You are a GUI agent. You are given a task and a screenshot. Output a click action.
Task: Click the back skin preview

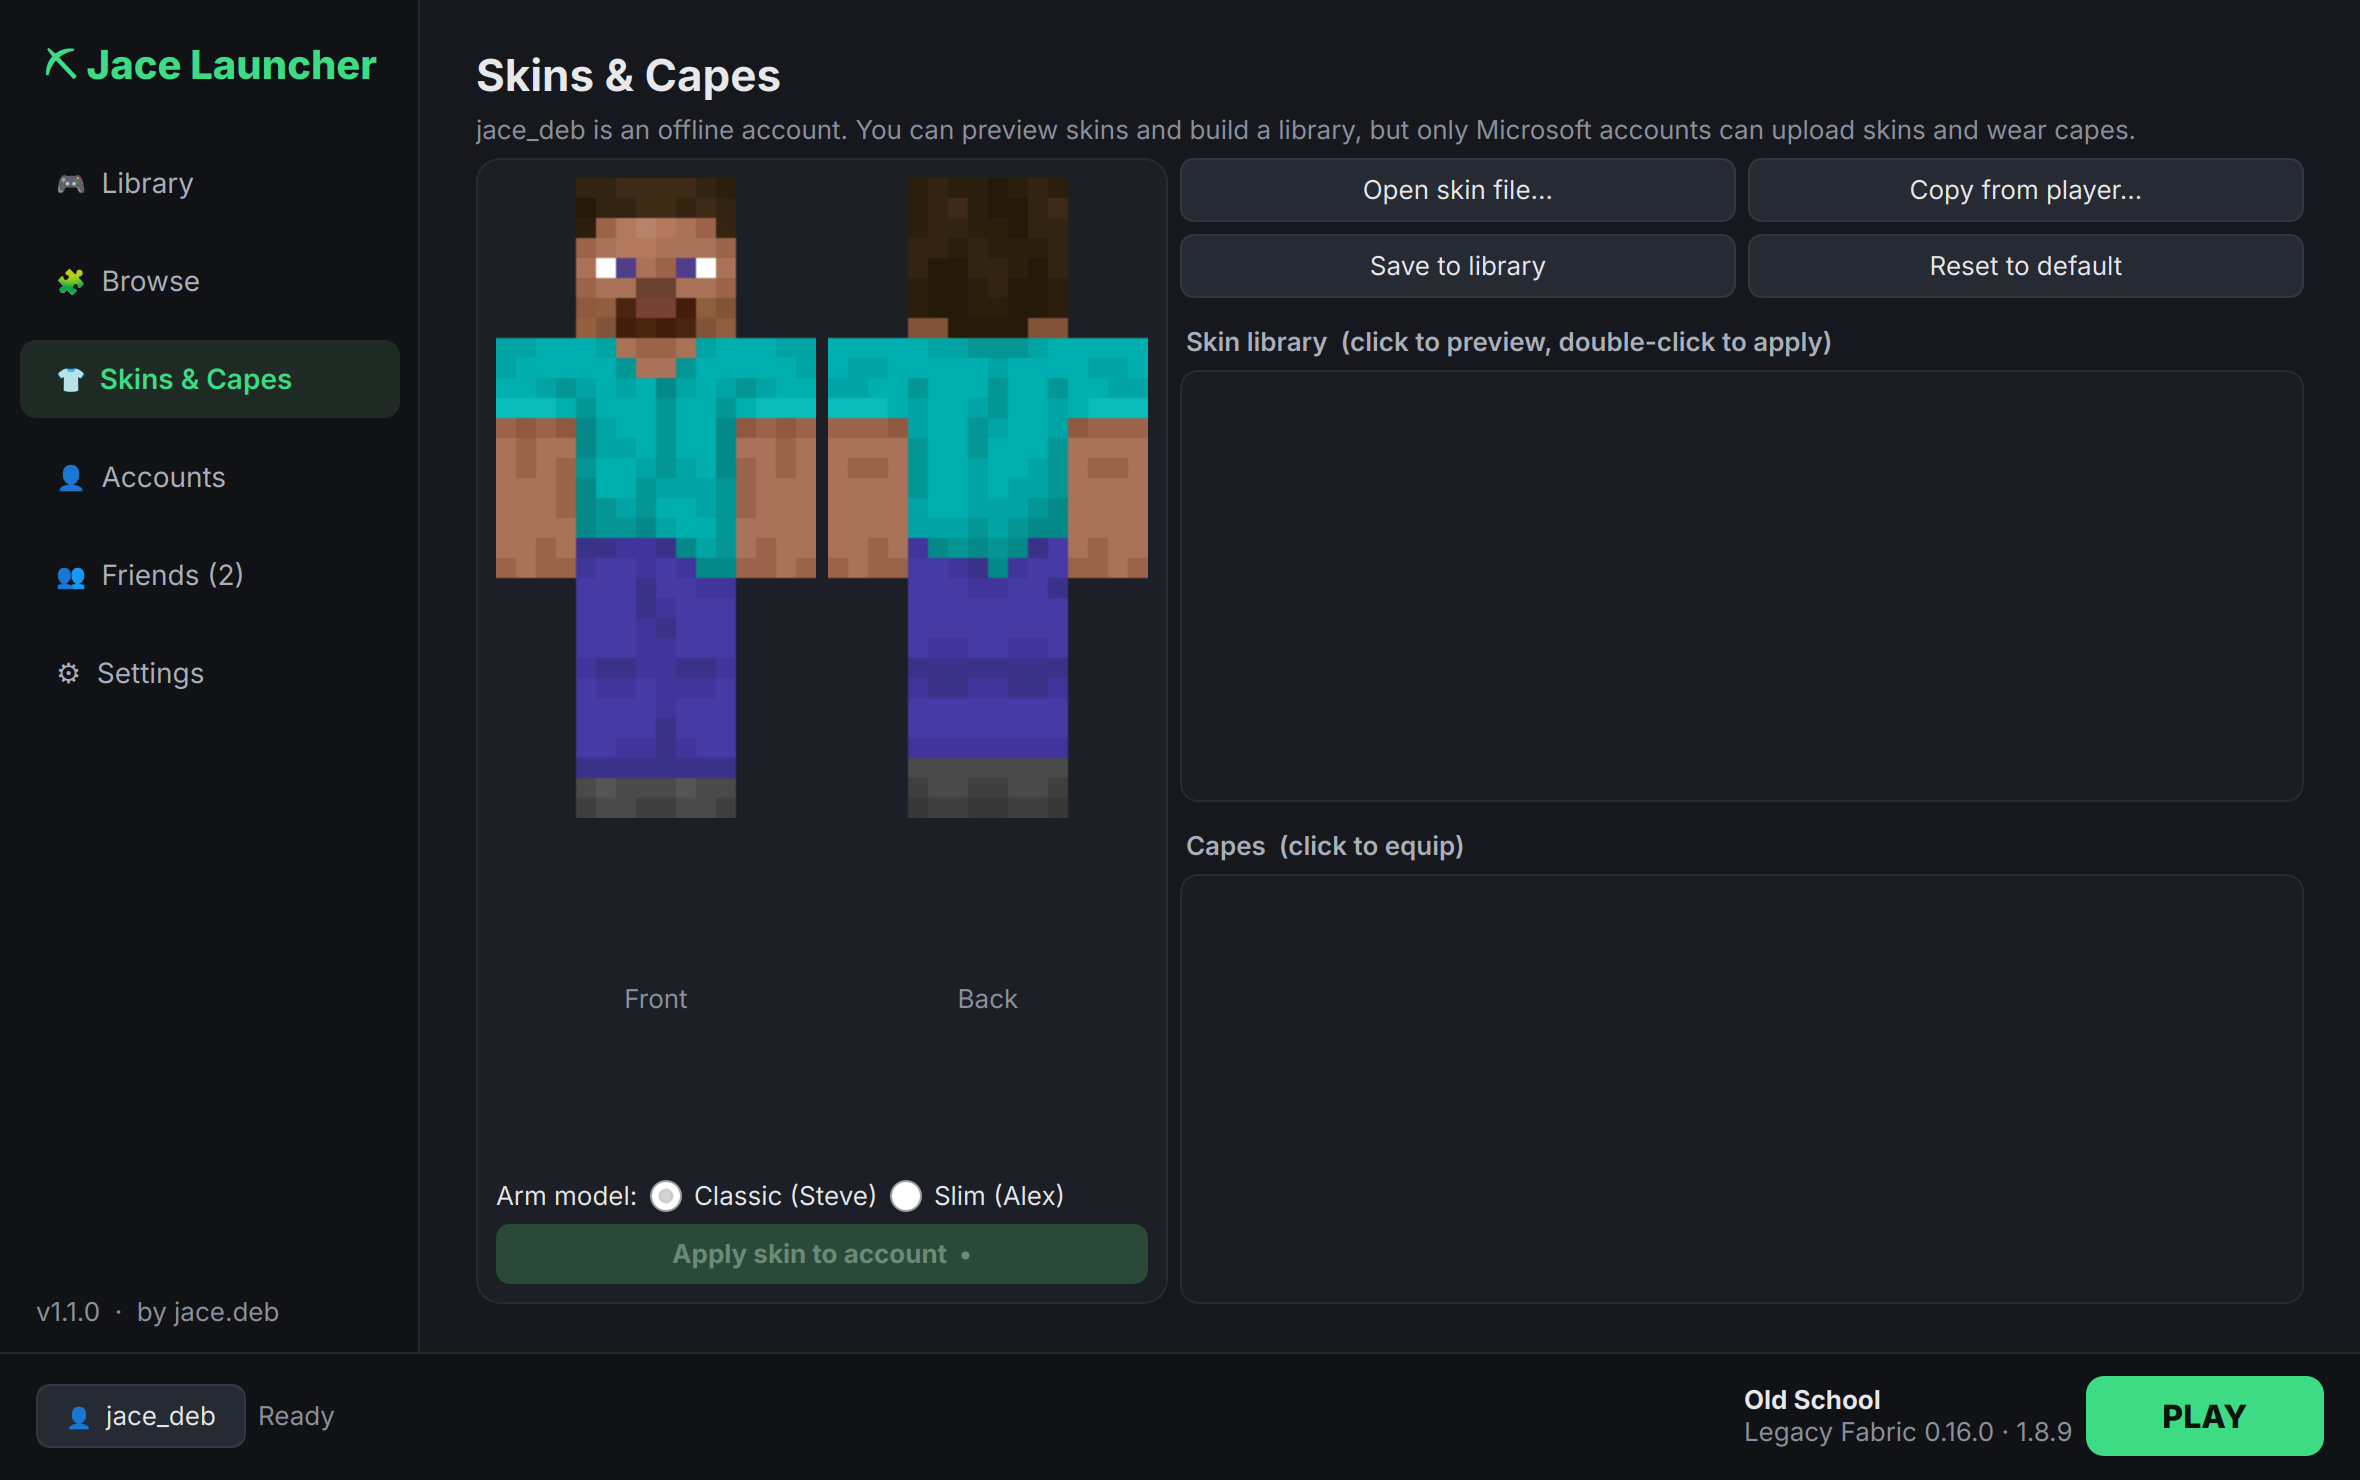pos(988,498)
